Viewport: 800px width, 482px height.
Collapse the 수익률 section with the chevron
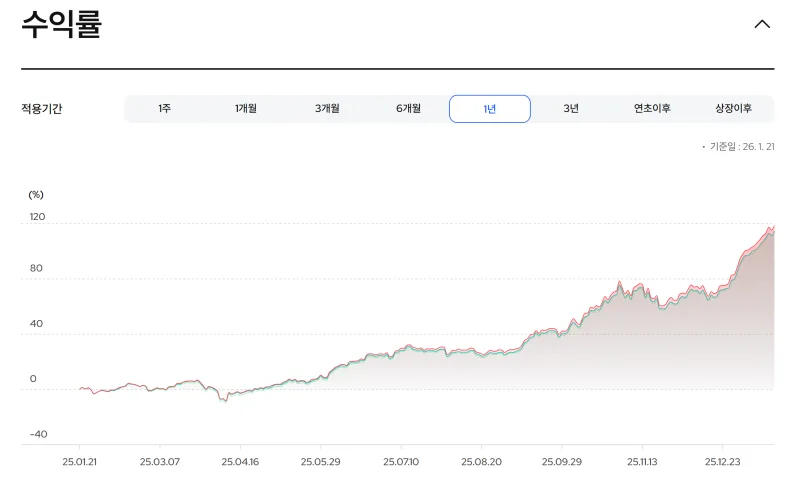(762, 24)
